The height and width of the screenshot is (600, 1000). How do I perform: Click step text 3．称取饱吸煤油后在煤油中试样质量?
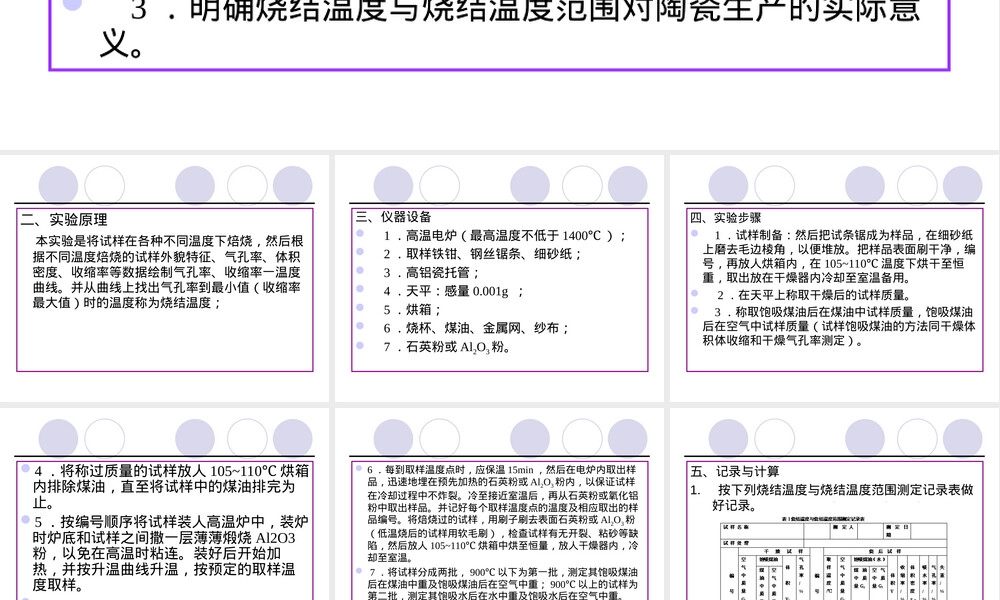pos(839,326)
